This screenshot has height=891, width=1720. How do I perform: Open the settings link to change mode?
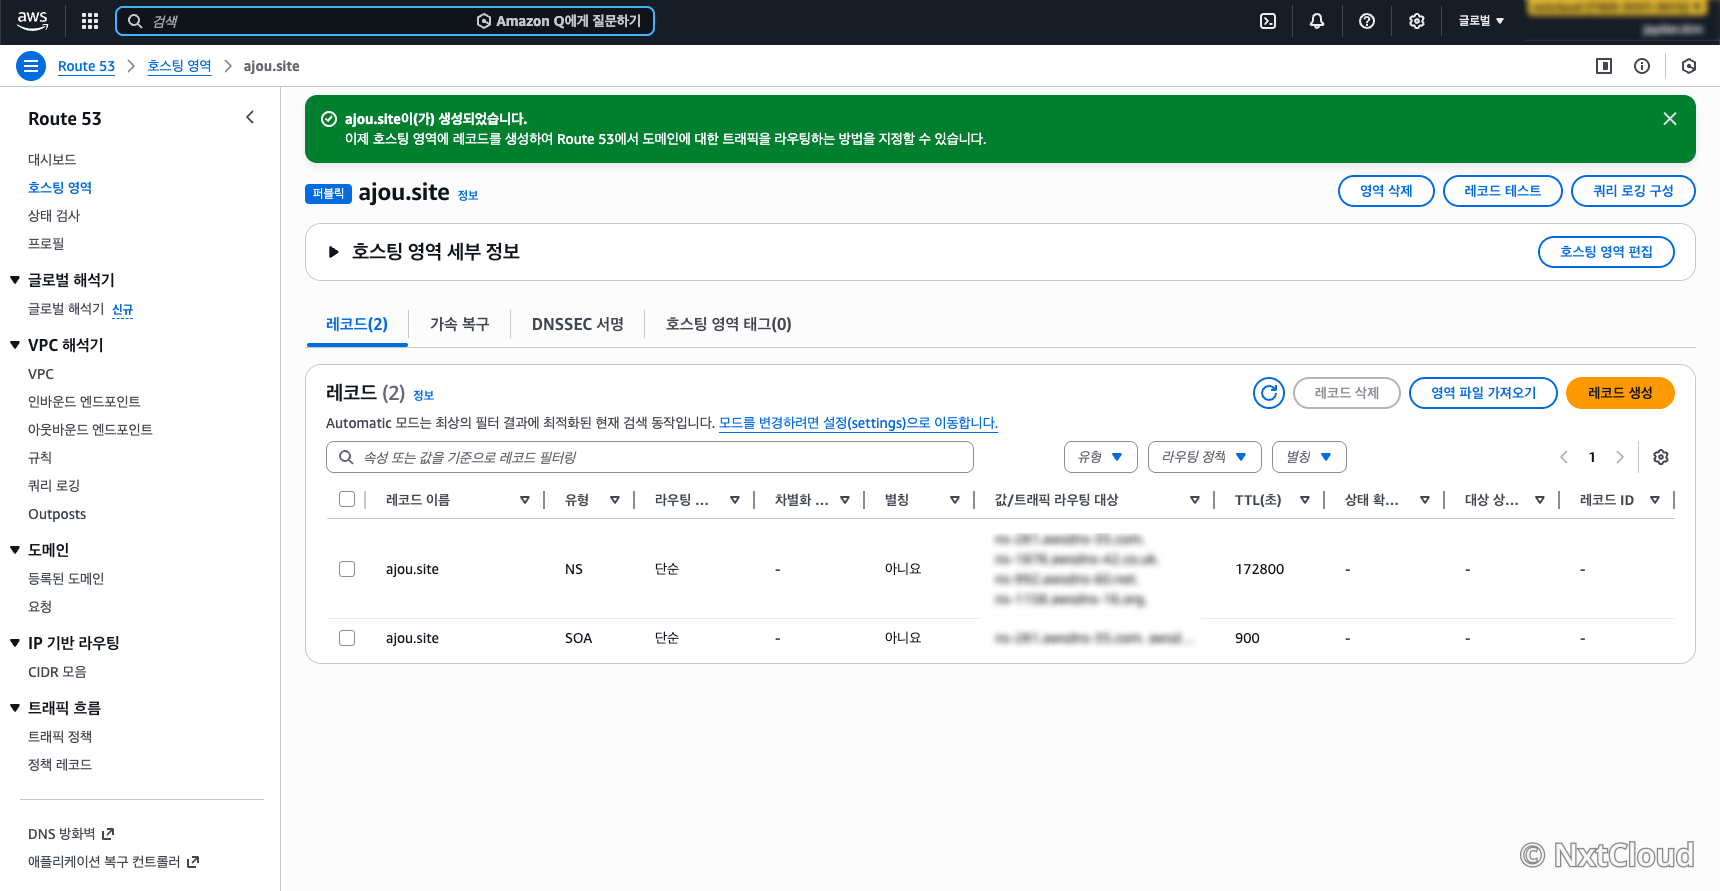point(858,423)
